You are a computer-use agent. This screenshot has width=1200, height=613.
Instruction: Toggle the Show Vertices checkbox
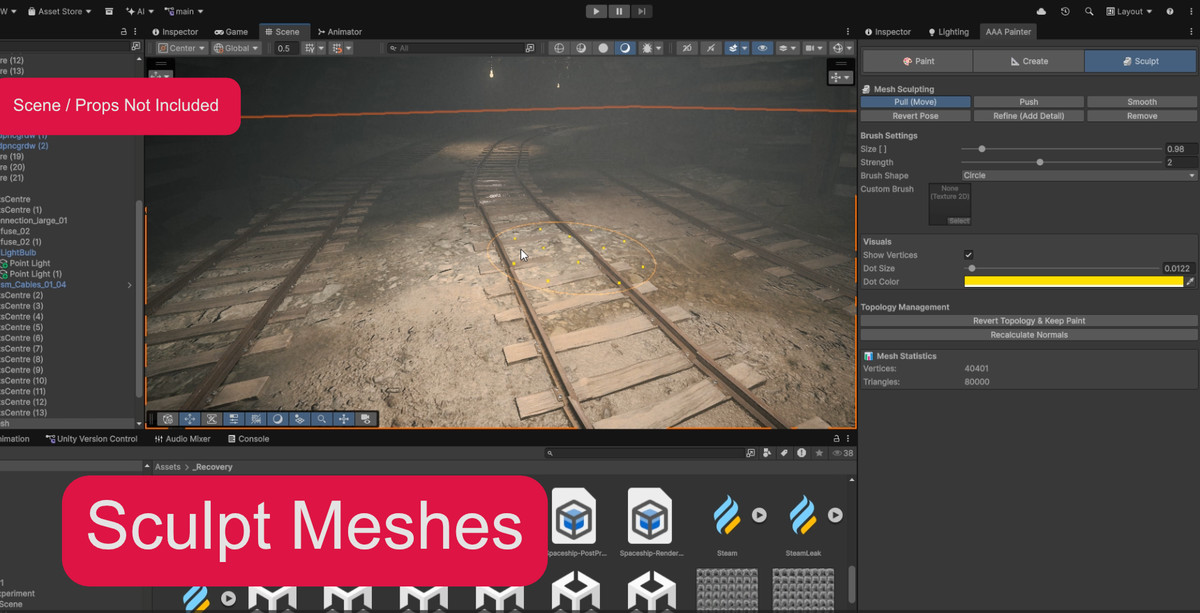pos(968,254)
